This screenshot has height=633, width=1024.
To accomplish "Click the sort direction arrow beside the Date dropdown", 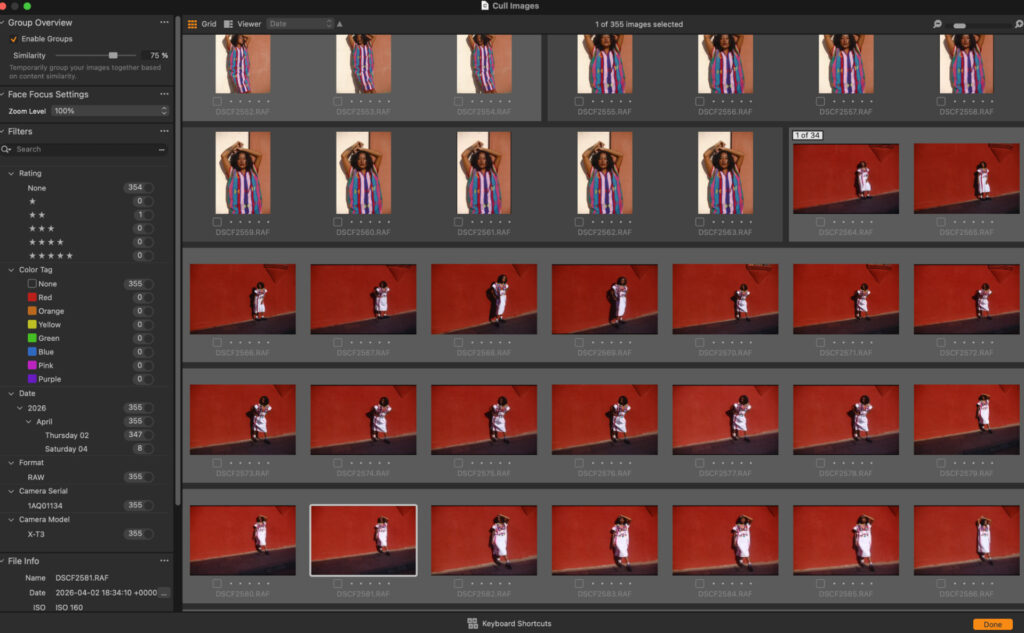I will [340, 23].
